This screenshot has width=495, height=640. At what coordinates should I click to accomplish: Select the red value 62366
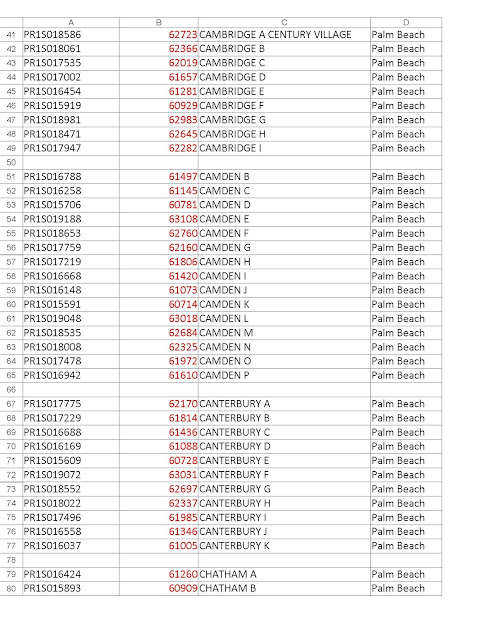[183, 49]
